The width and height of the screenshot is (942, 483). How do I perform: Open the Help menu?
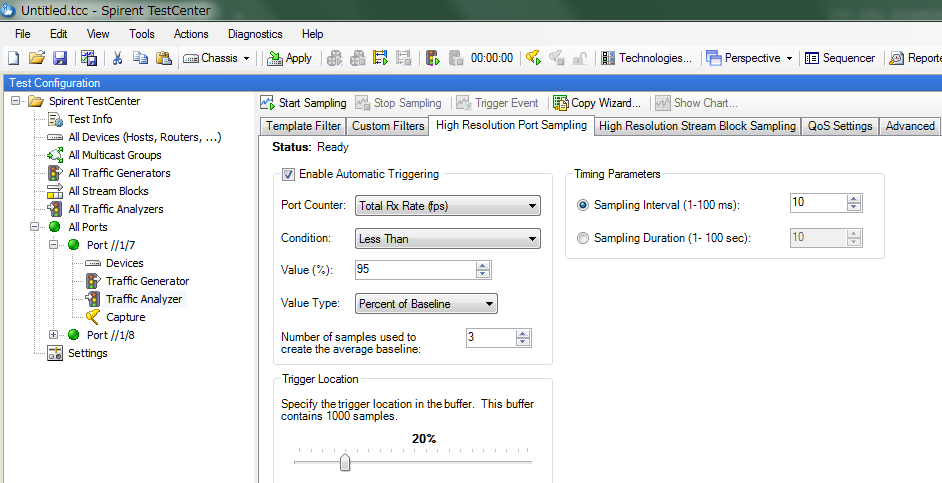[x=312, y=34]
